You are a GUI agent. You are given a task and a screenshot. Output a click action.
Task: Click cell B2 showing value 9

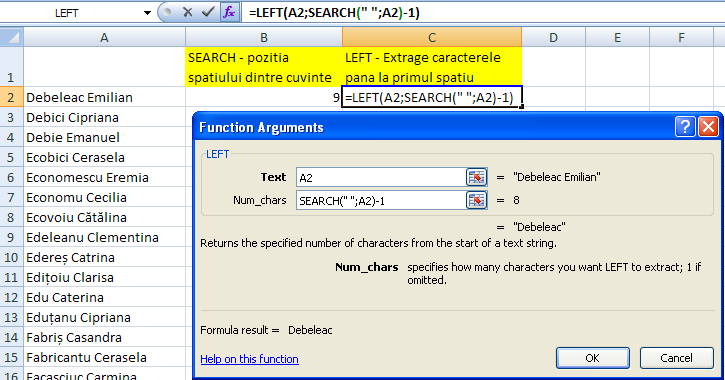pos(264,97)
